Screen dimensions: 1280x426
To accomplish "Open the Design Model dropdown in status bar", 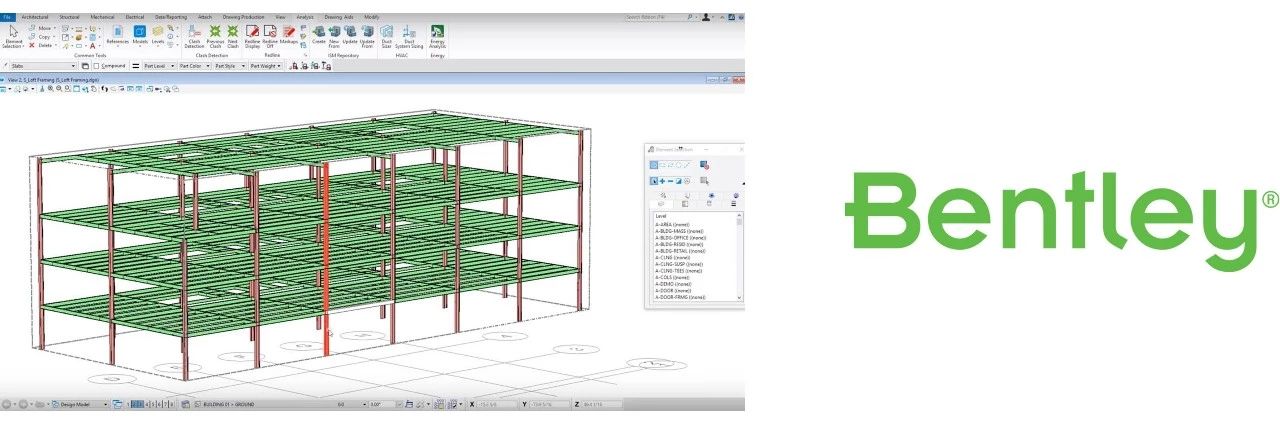I will pyautogui.click(x=81, y=404).
